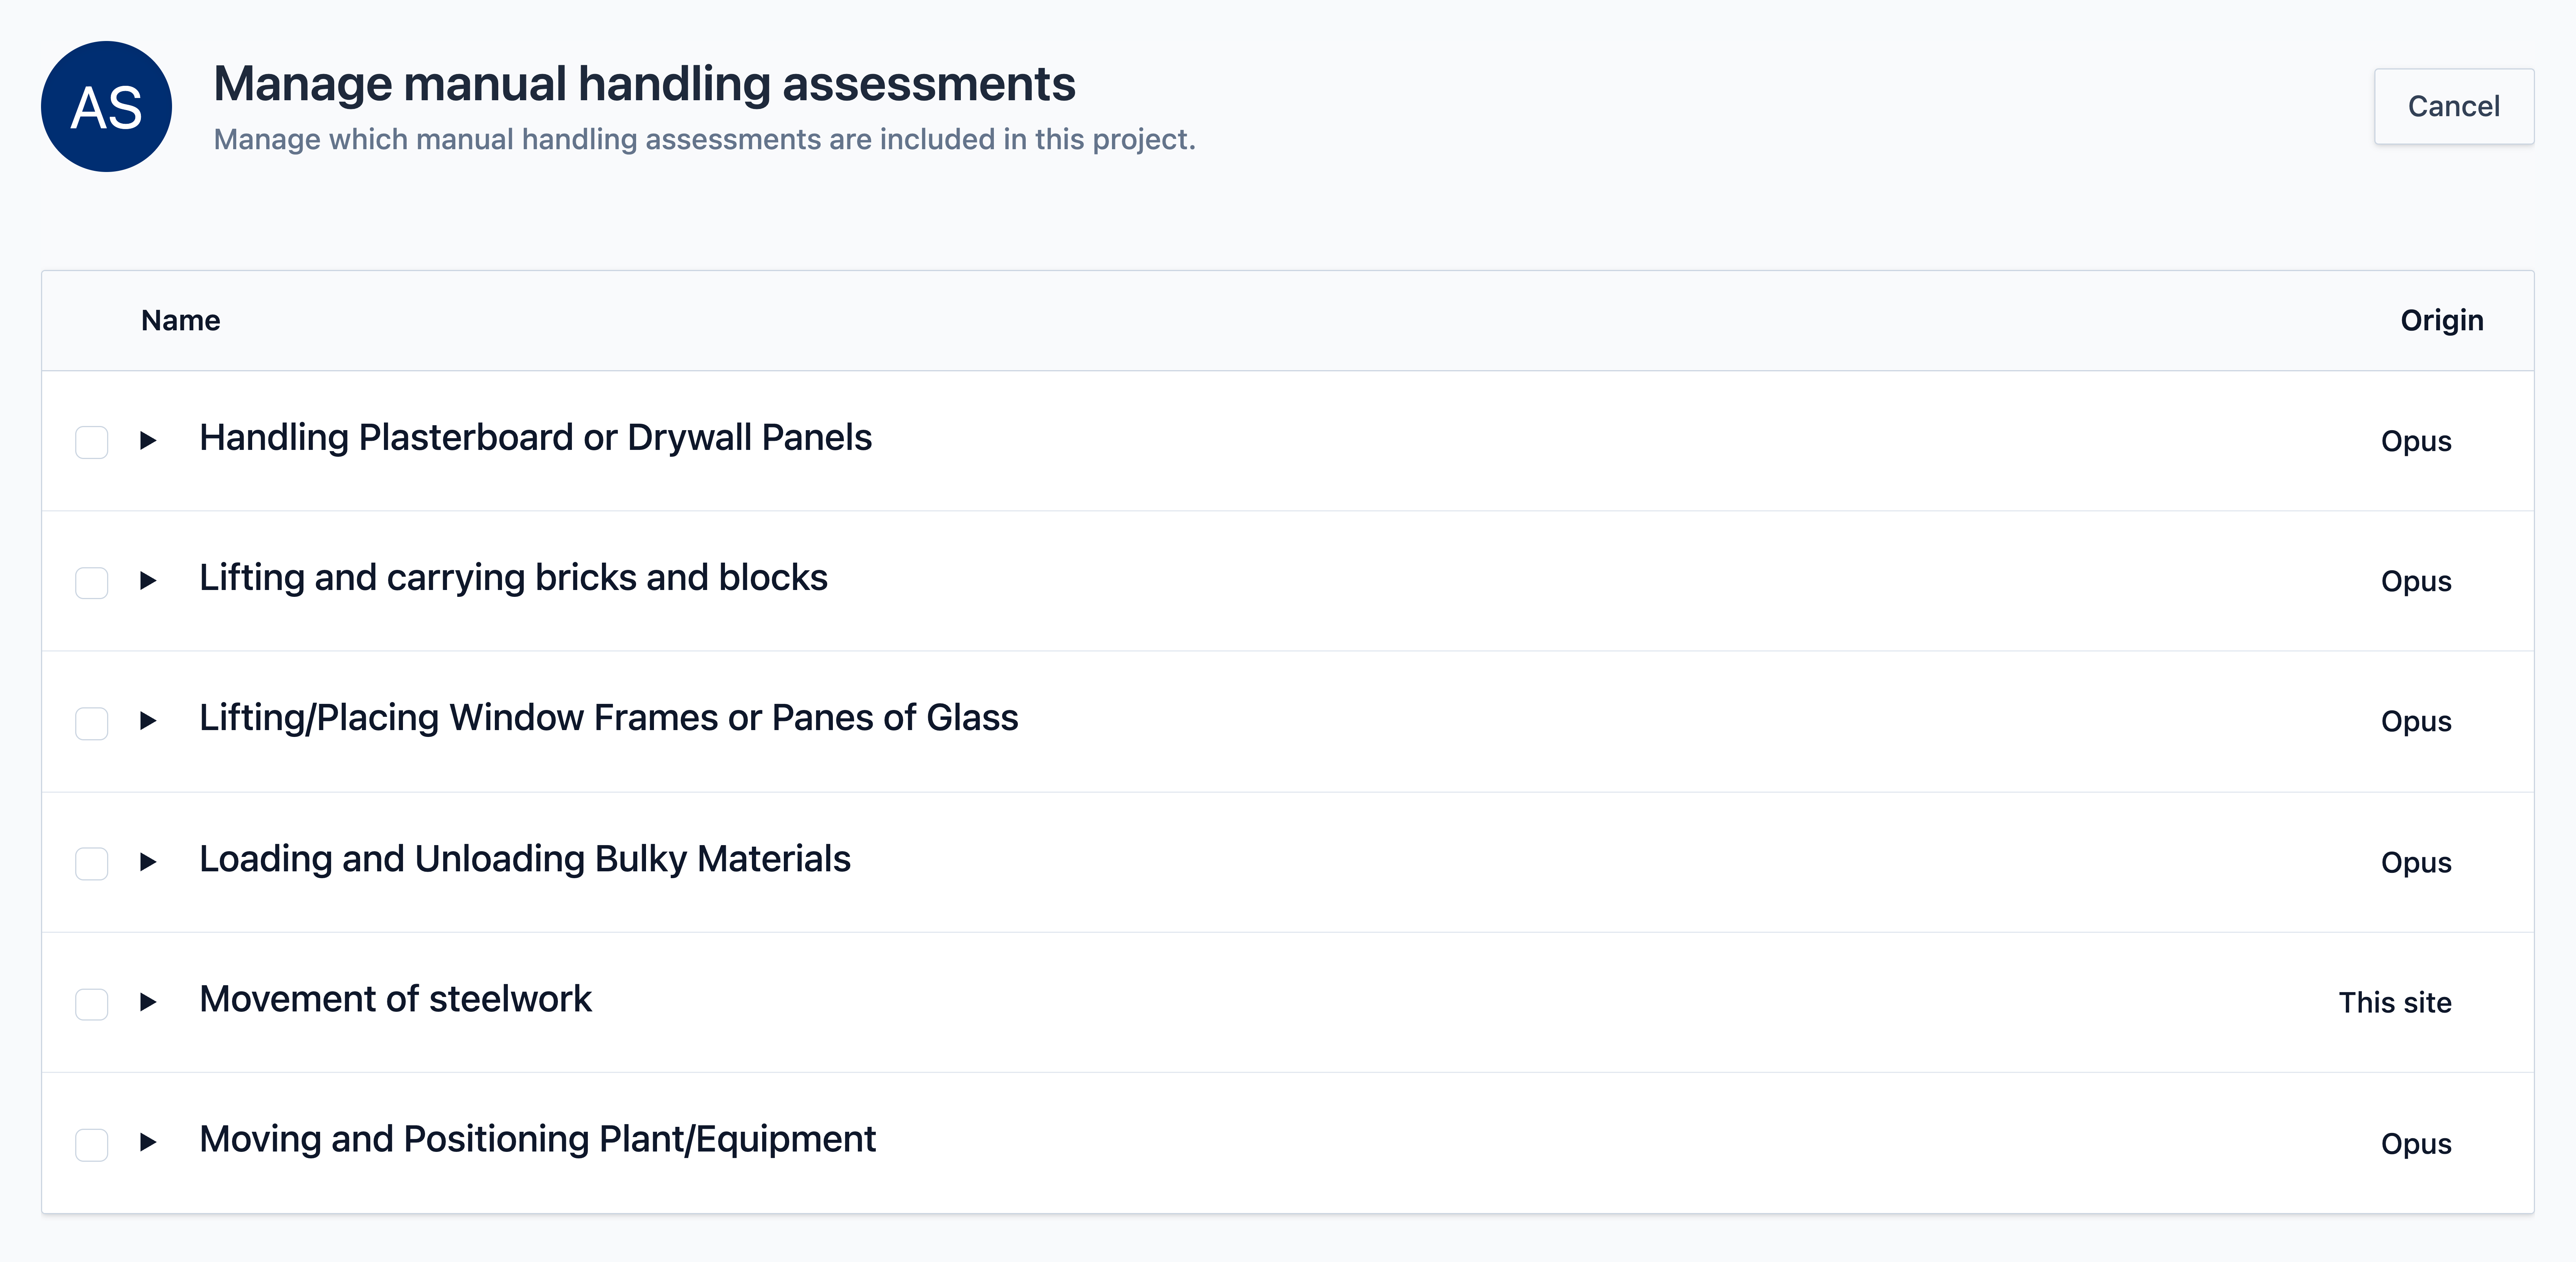The width and height of the screenshot is (2576, 1262).
Task: Click the AS avatar circle
Action: coord(106,106)
